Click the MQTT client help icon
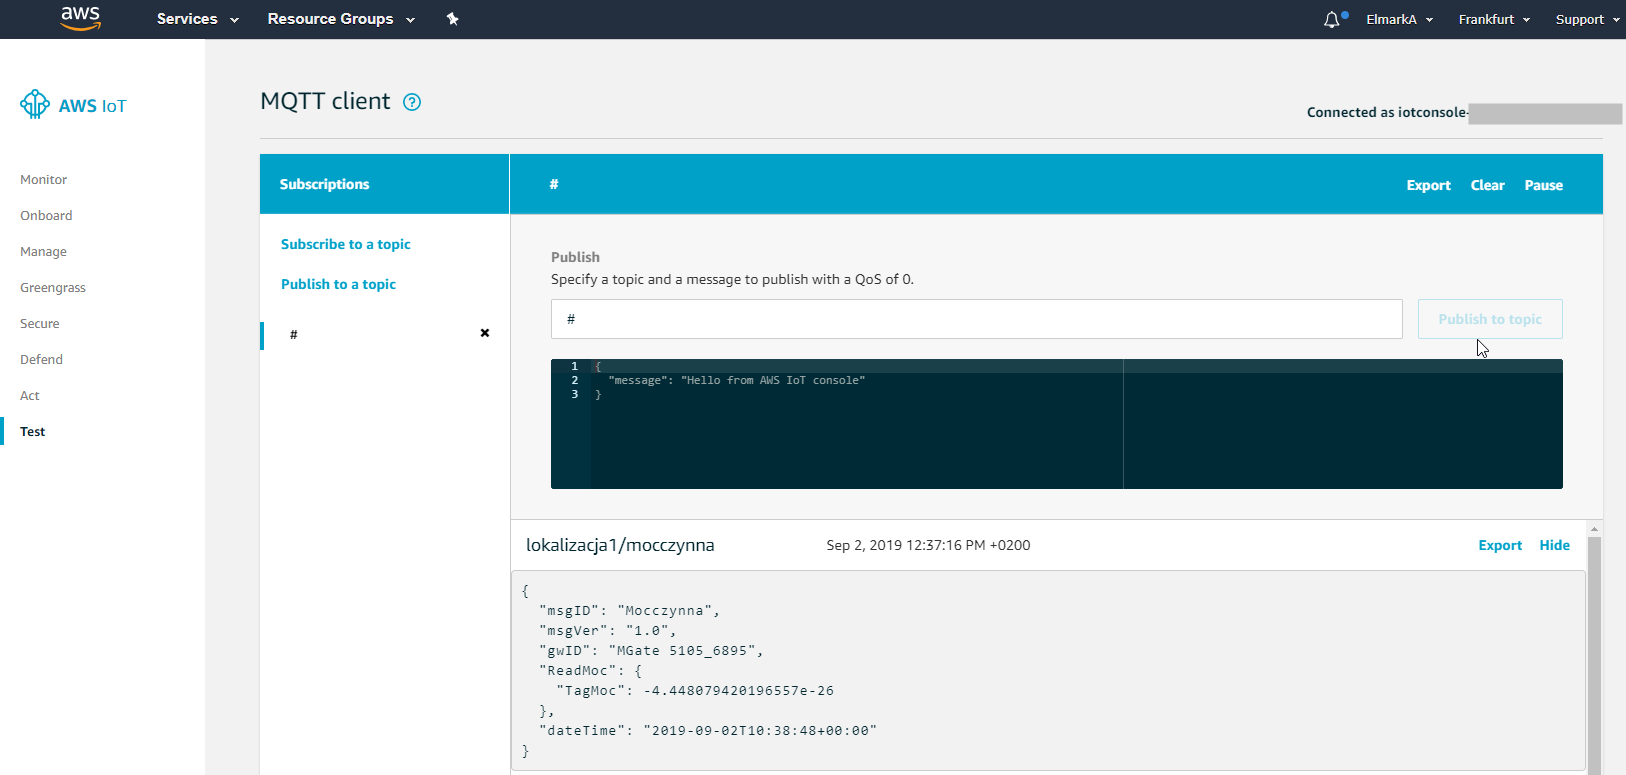The image size is (1626, 775). click(x=412, y=102)
